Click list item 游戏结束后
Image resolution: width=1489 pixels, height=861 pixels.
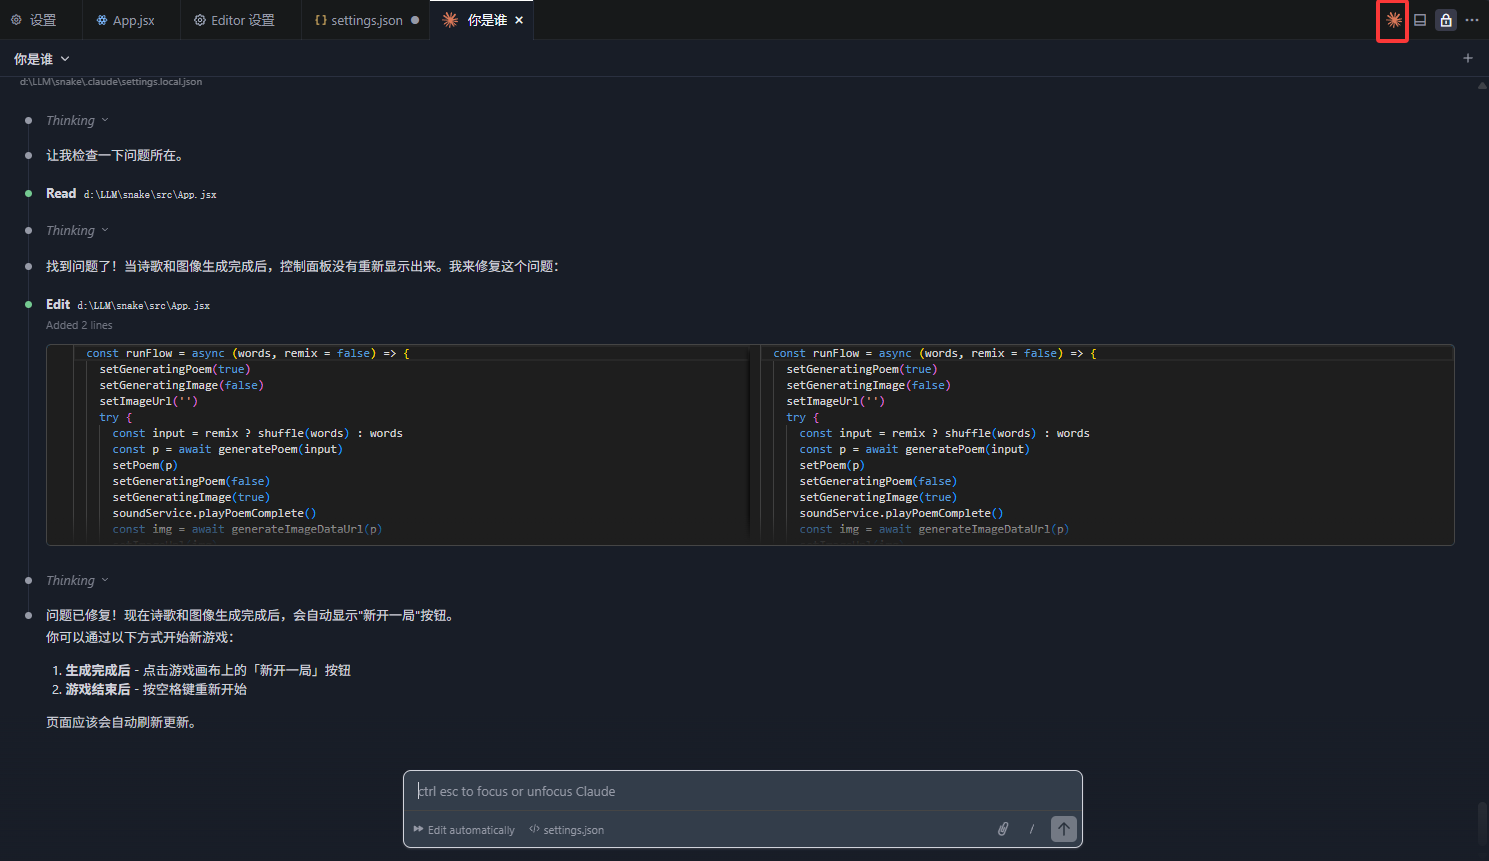click(x=156, y=689)
